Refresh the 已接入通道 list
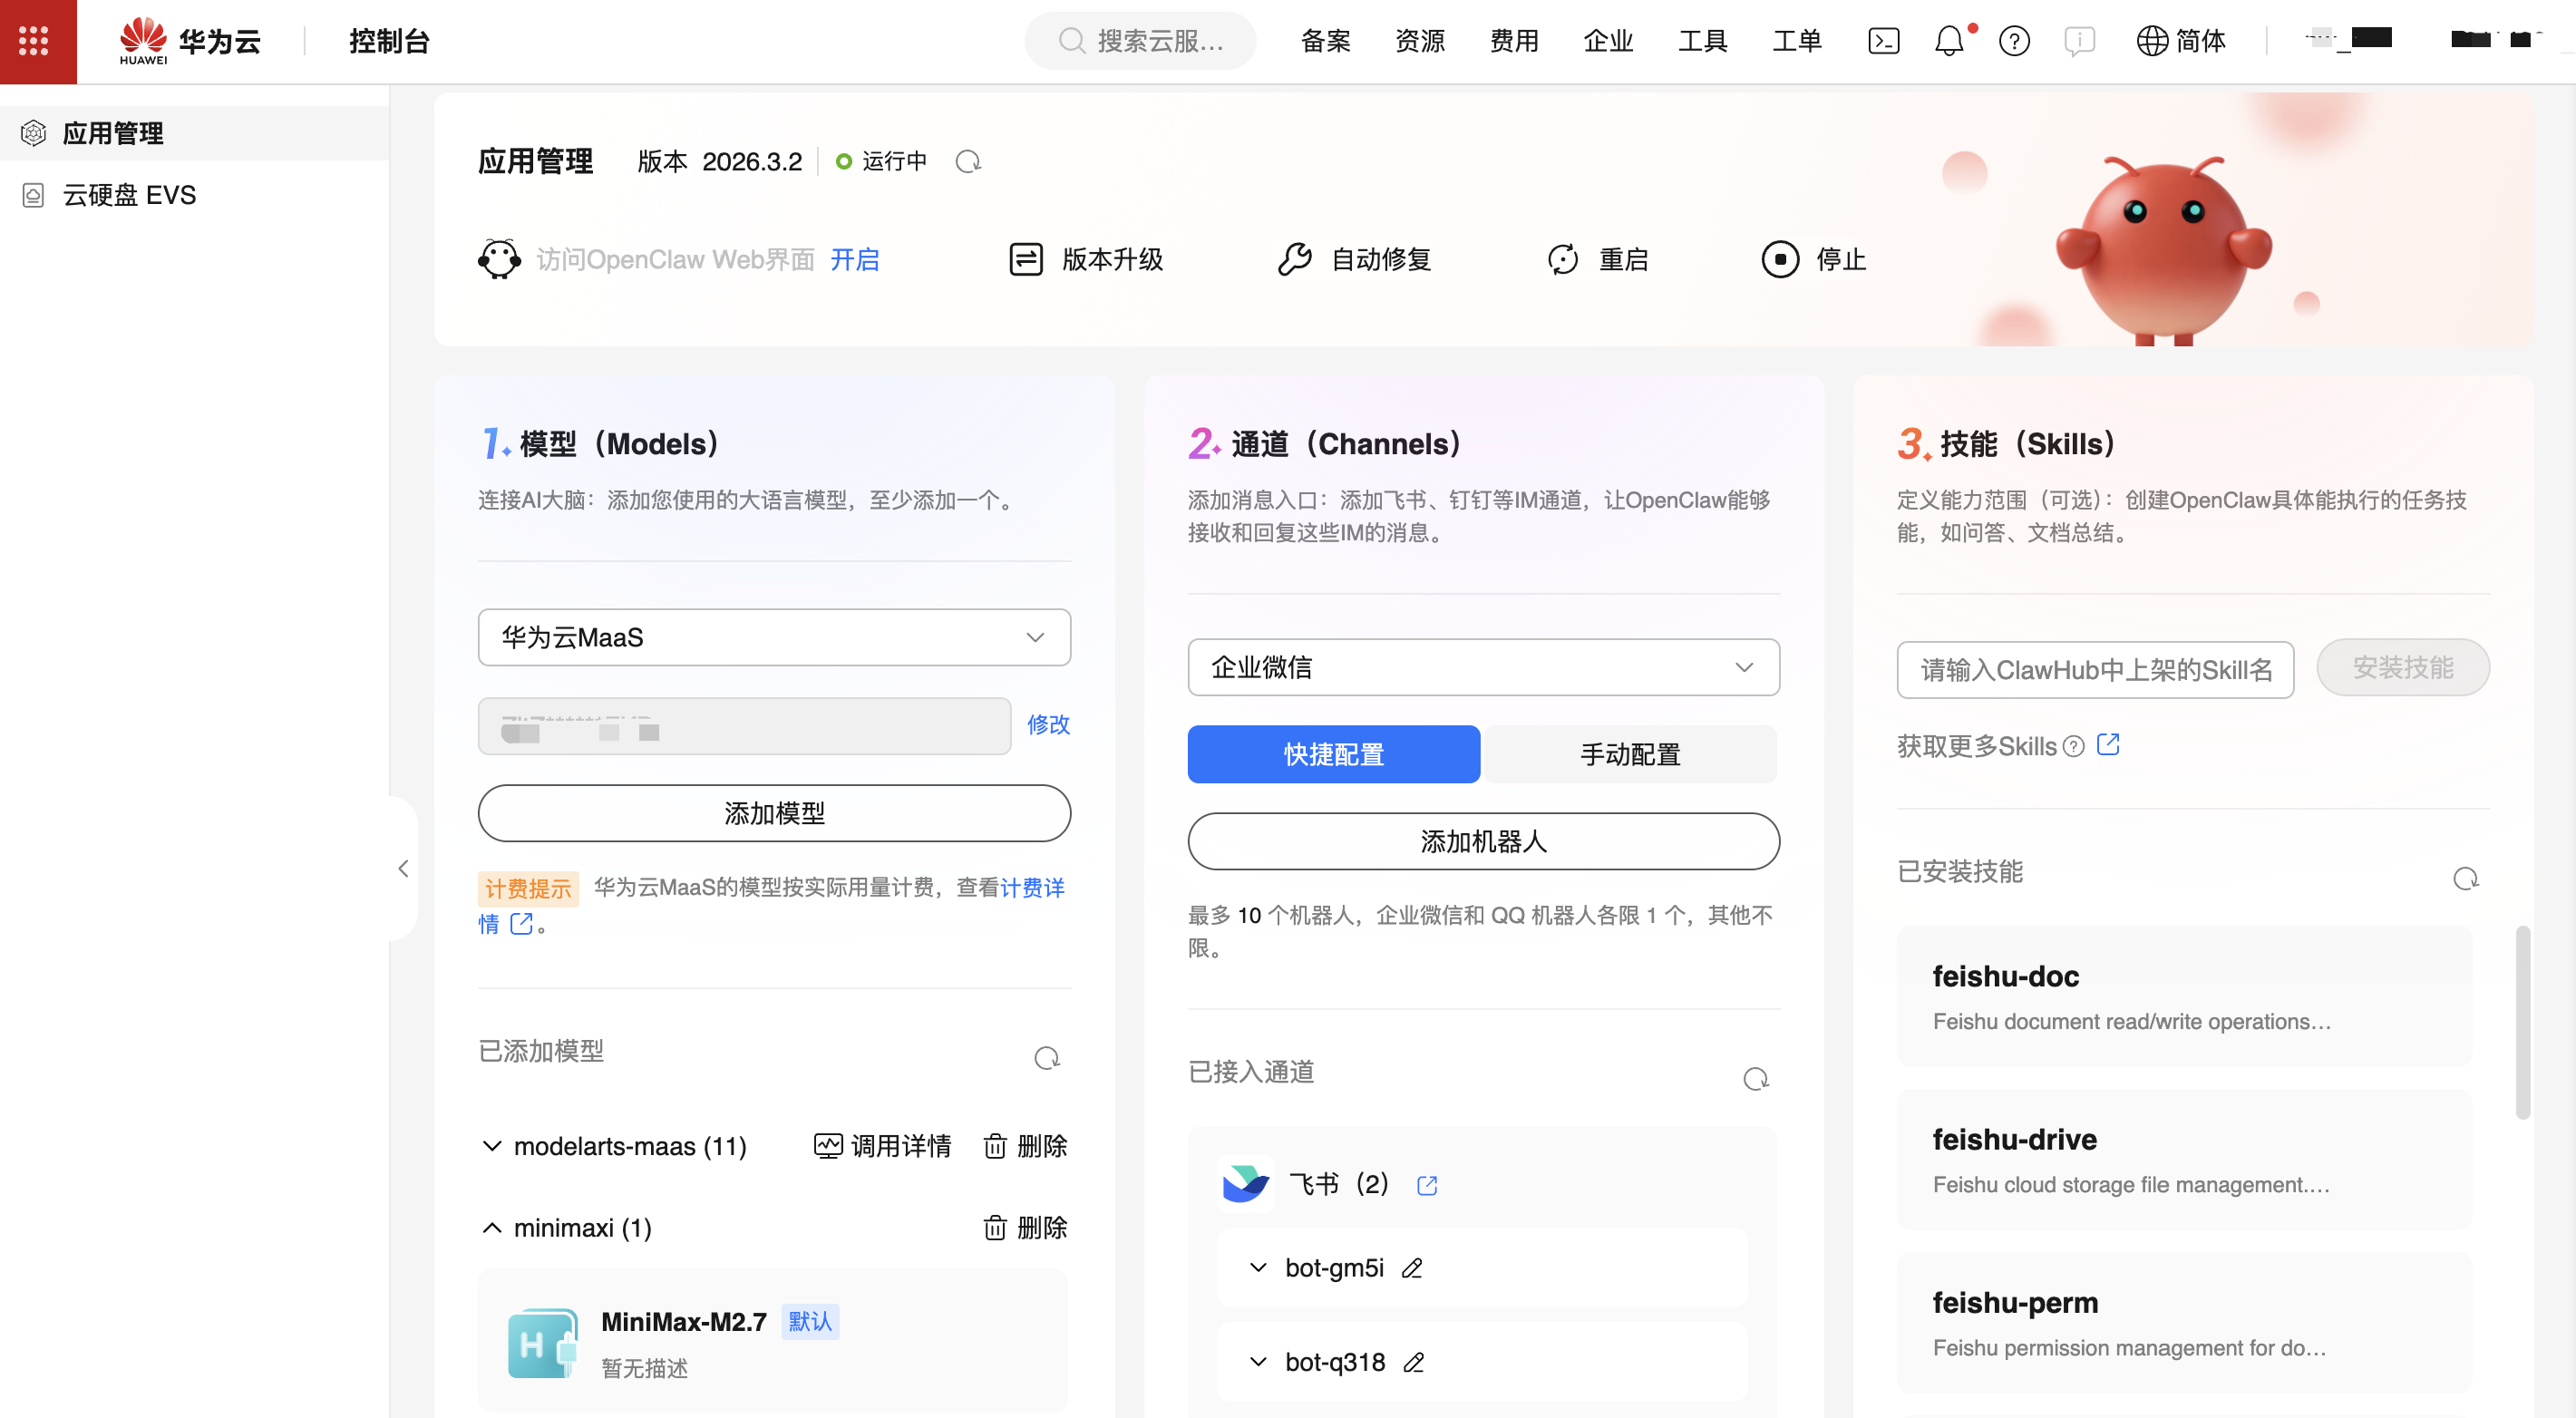 click(1755, 1078)
